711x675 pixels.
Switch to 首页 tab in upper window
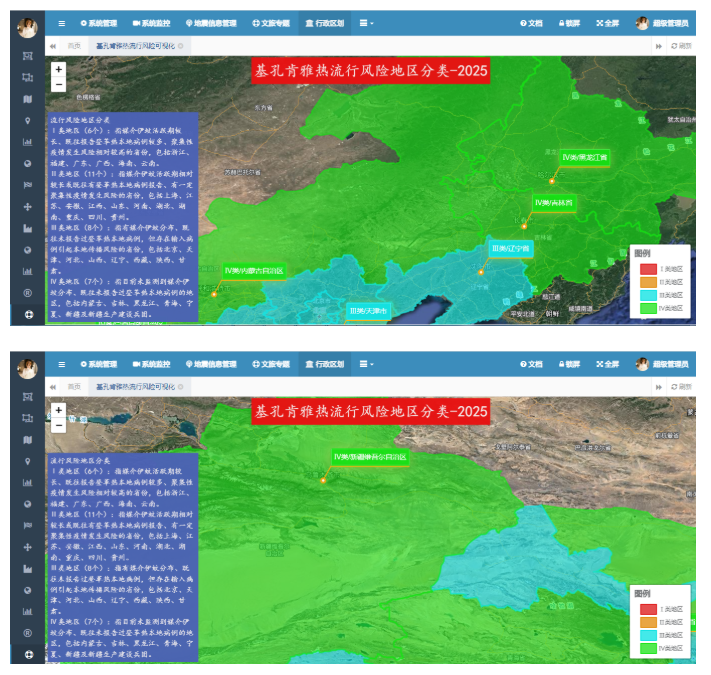[74, 46]
